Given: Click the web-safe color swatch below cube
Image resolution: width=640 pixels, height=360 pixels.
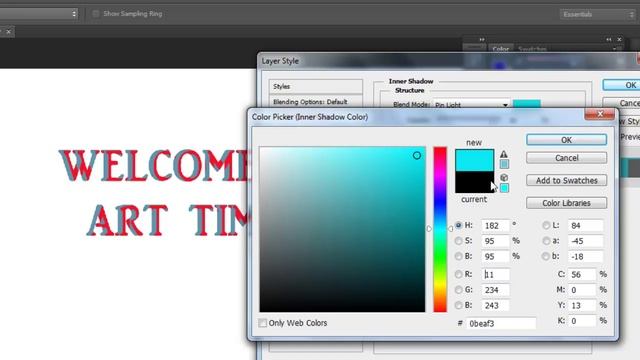Looking at the screenshot, I should pyautogui.click(x=504, y=188).
